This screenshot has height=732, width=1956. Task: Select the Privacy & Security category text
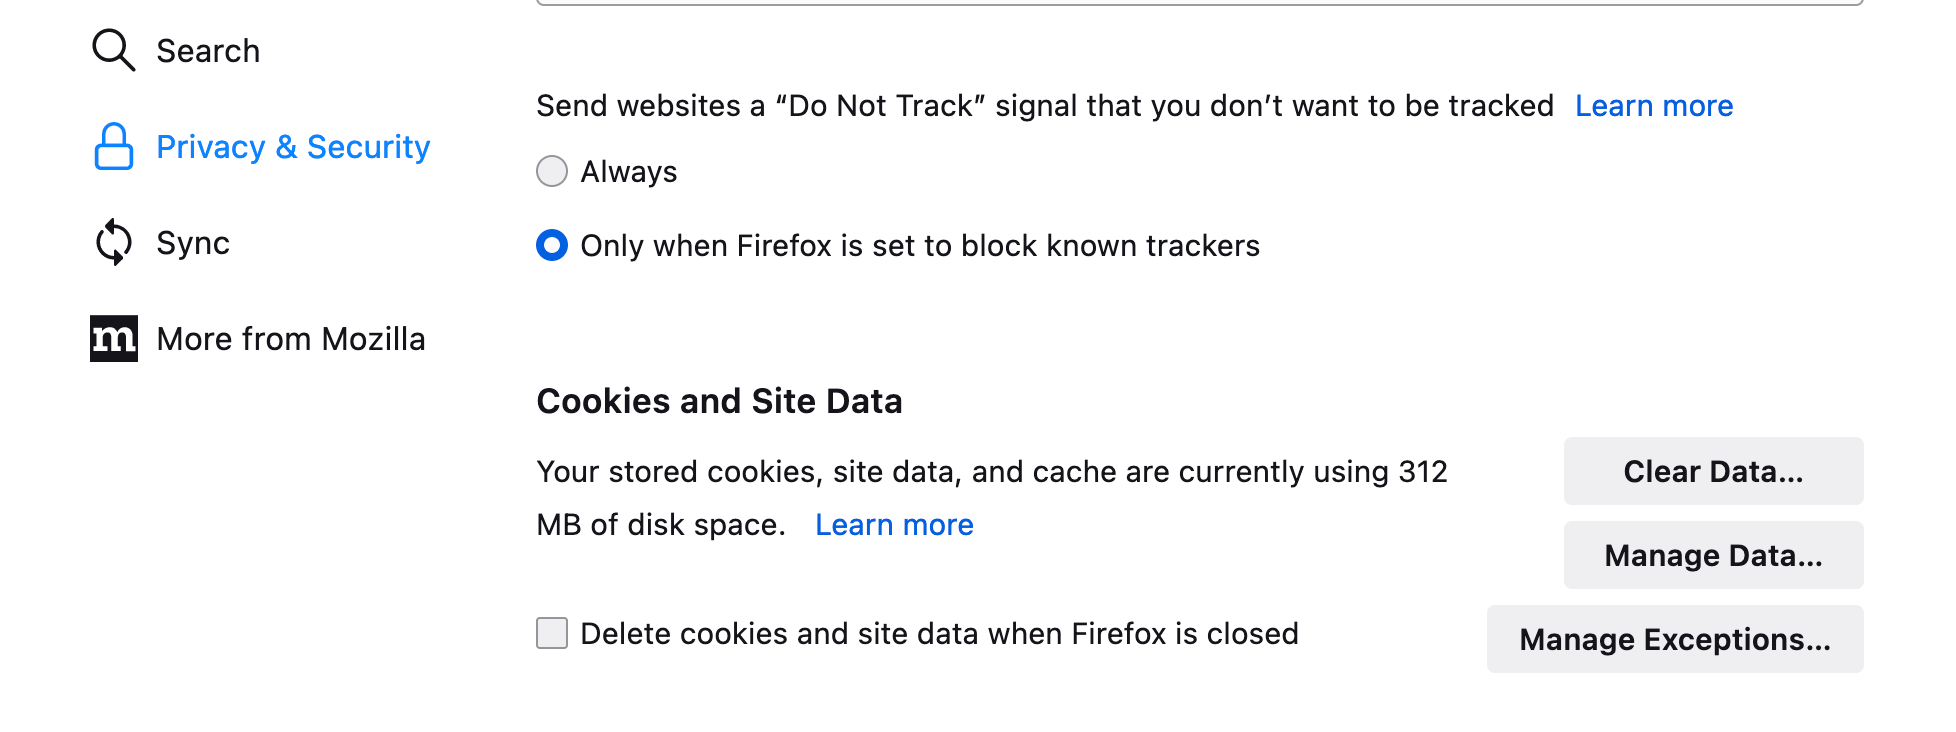coord(293,147)
